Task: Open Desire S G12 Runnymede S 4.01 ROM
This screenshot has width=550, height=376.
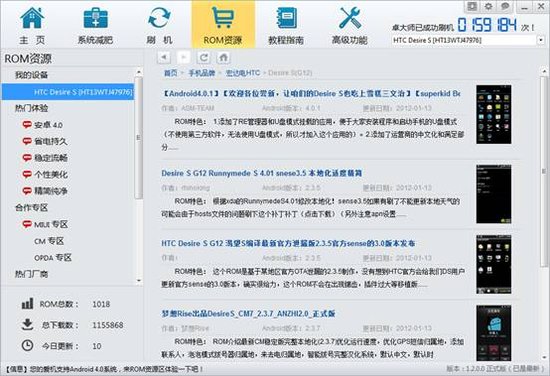Action: click(x=262, y=173)
